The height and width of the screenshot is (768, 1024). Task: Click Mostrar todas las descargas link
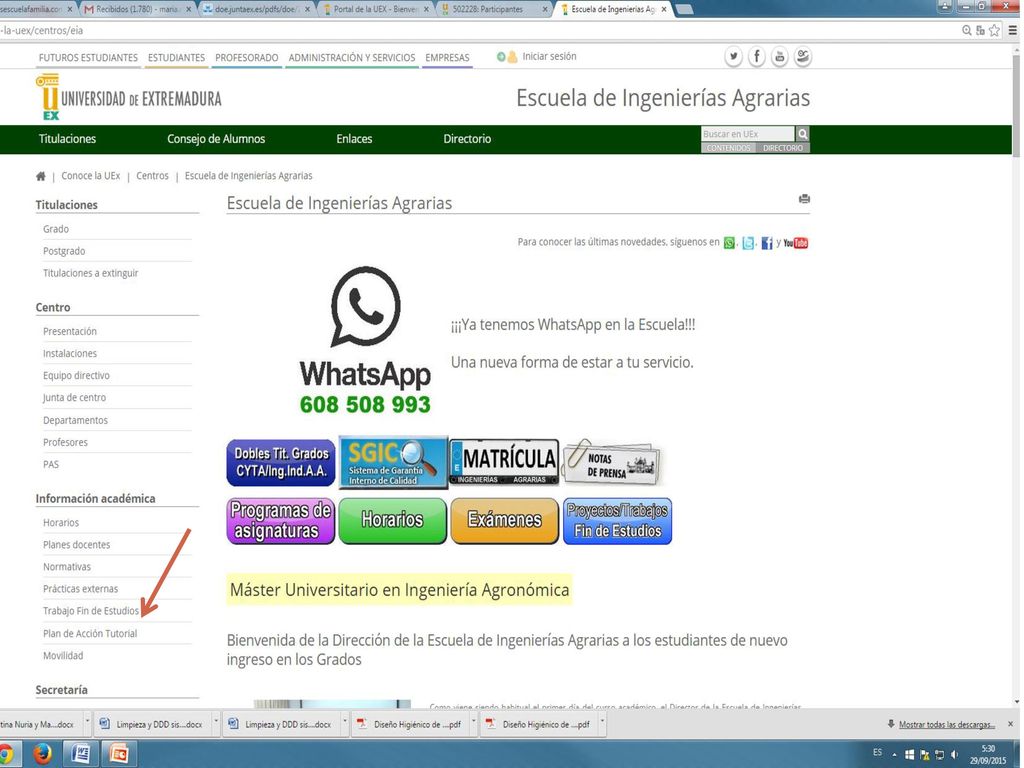click(x=946, y=724)
